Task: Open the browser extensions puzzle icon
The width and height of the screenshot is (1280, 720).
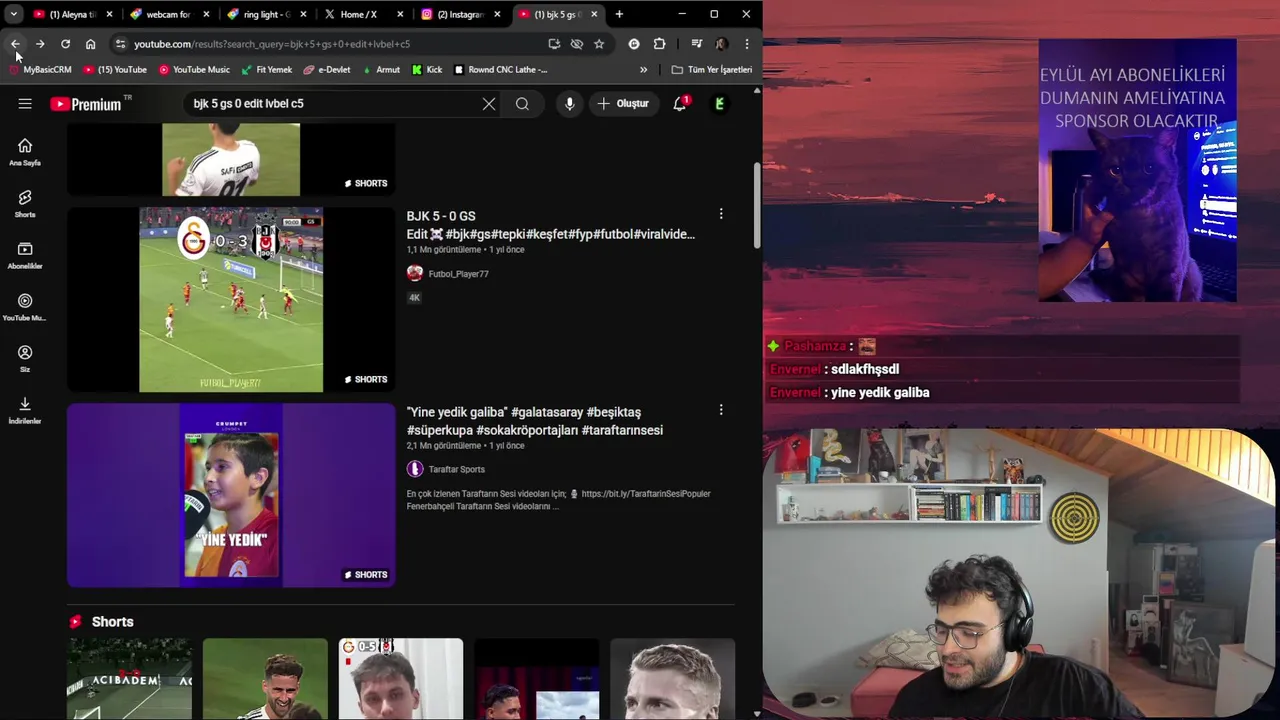Action: pyautogui.click(x=659, y=44)
